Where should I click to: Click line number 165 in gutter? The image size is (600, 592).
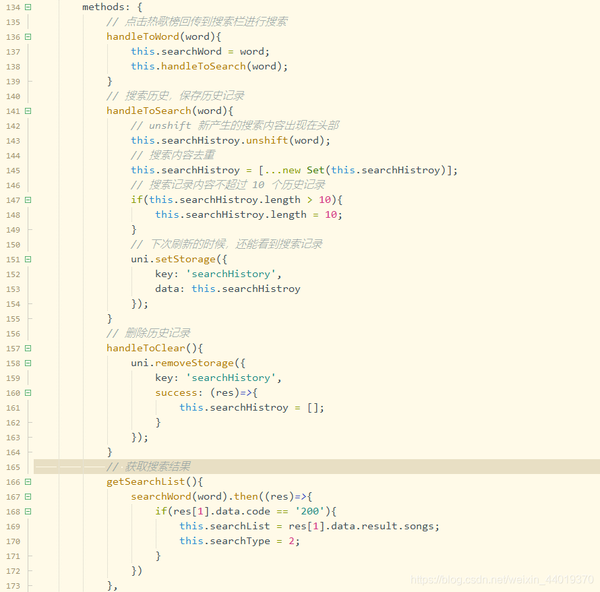13,467
